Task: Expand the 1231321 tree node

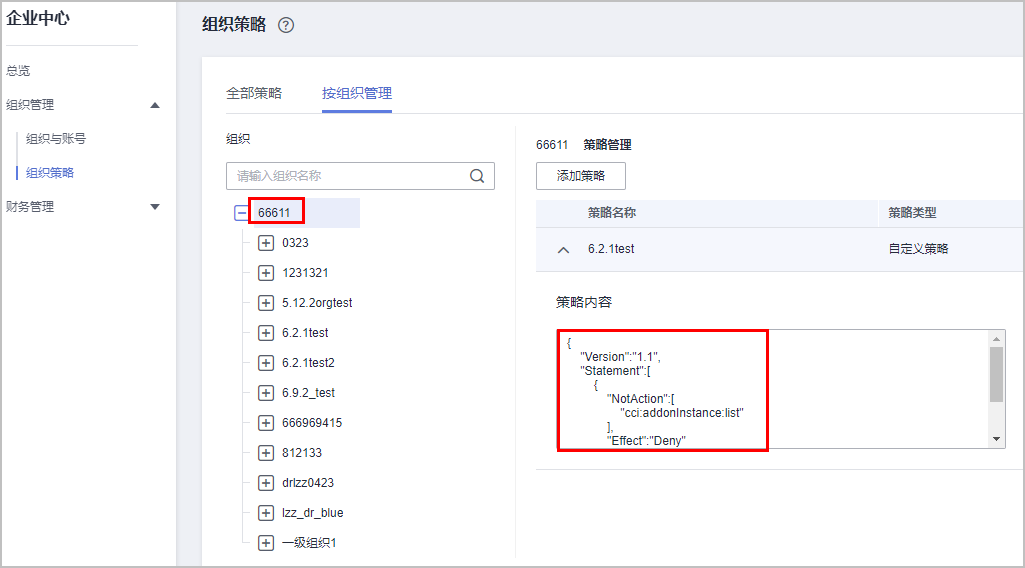Action: (x=266, y=273)
